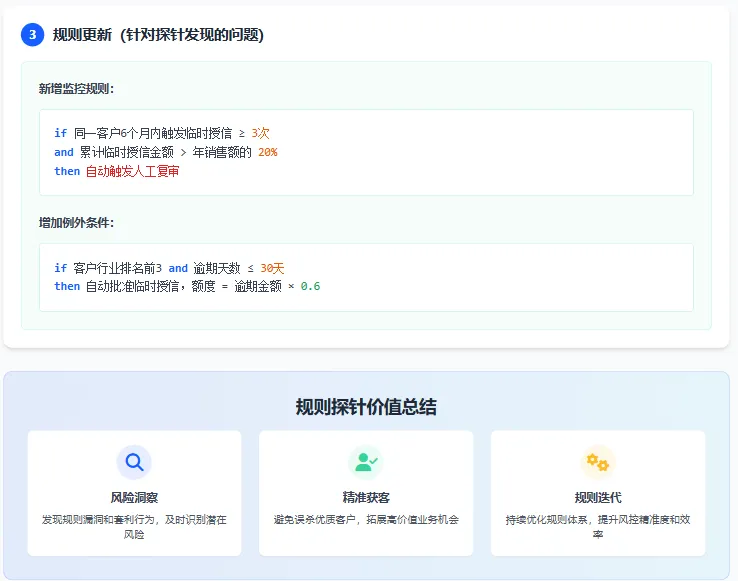Click the user-check icon above 精准获客

pos(366,462)
